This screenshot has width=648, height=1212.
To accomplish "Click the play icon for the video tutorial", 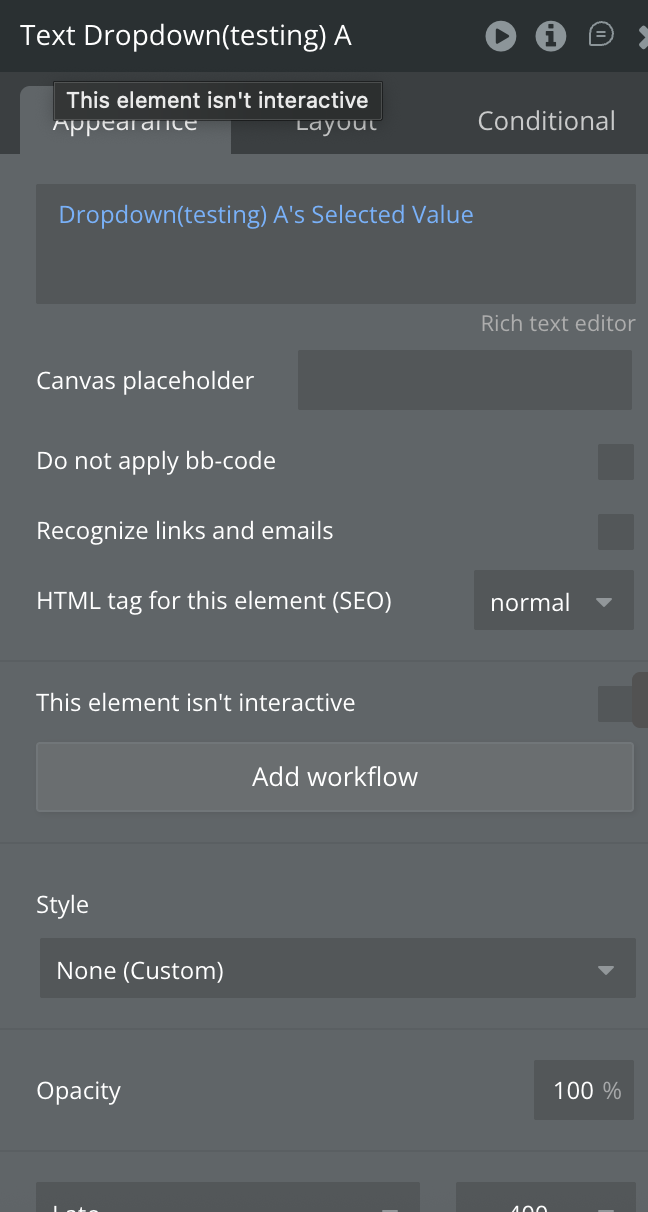I will pyautogui.click(x=500, y=37).
